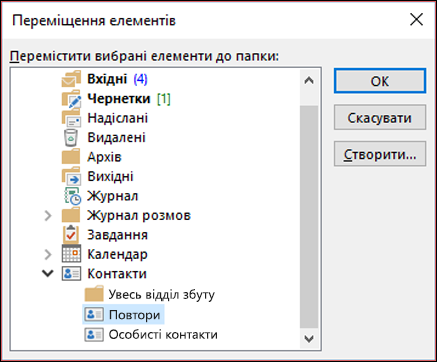Screen dimensions: 437x362
Task: Click the scrollbar down arrow
Action: coord(309,339)
